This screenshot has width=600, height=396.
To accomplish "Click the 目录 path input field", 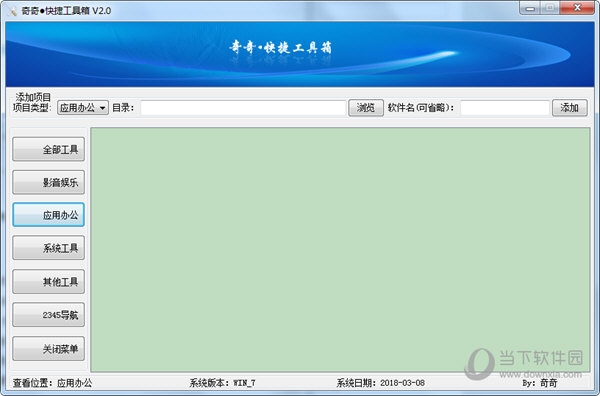I will pyautogui.click(x=243, y=108).
